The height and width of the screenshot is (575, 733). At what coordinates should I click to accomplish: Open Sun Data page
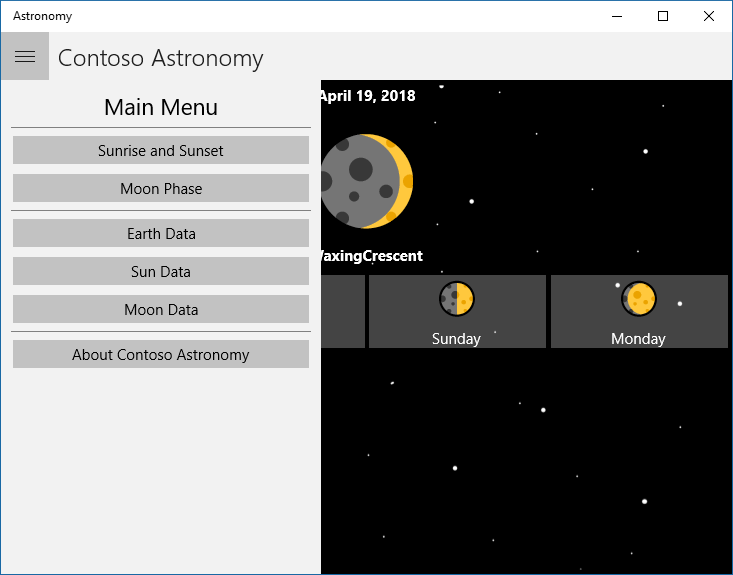point(161,271)
